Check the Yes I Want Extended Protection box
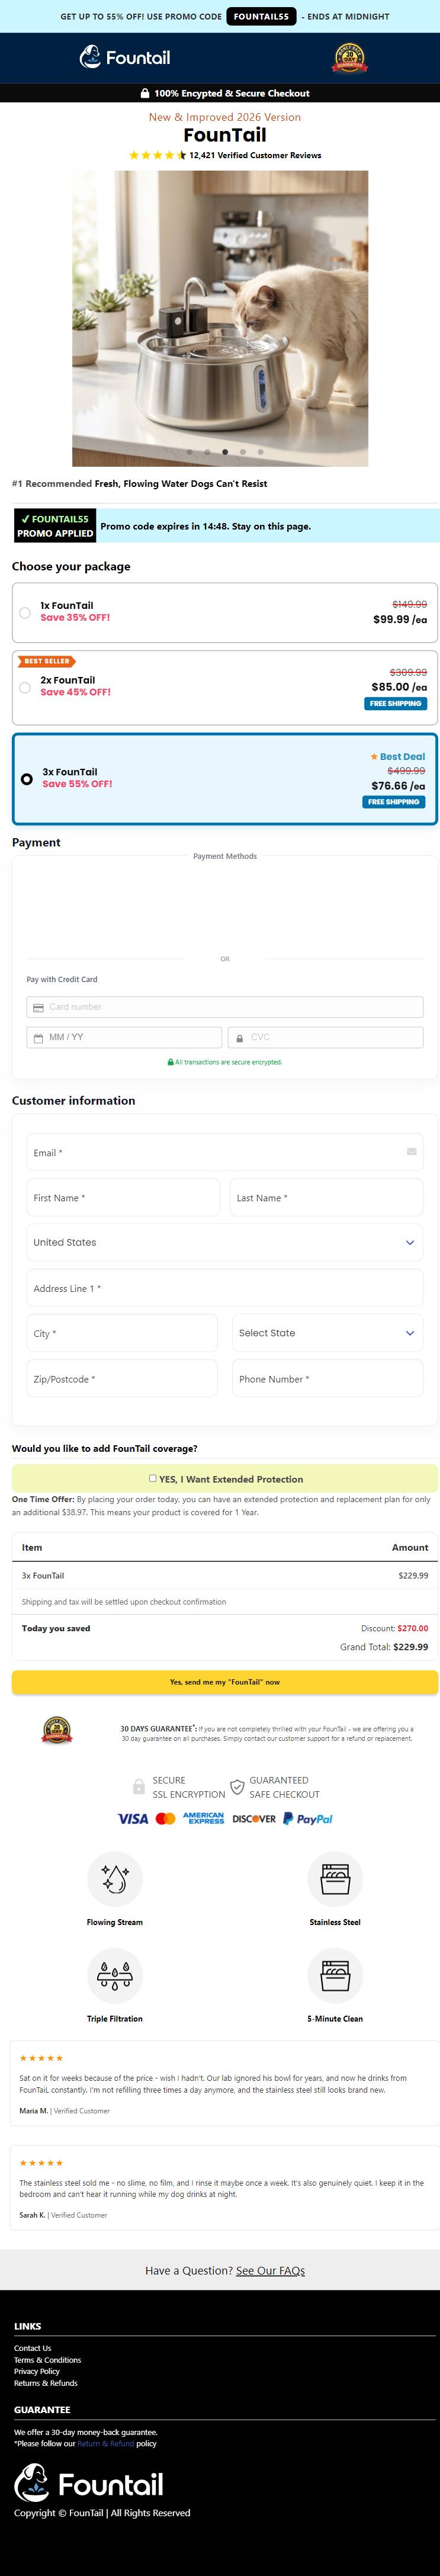440x2576 pixels. point(153,1478)
